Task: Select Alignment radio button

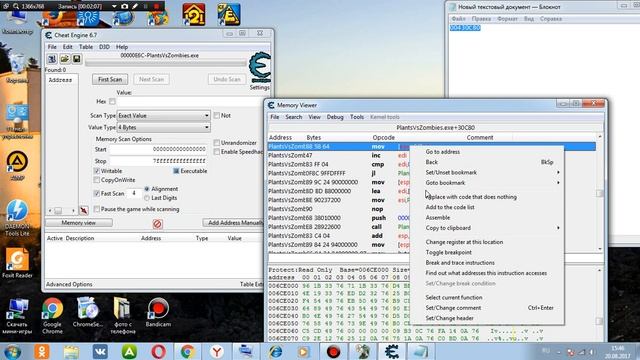Action: (x=147, y=189)
